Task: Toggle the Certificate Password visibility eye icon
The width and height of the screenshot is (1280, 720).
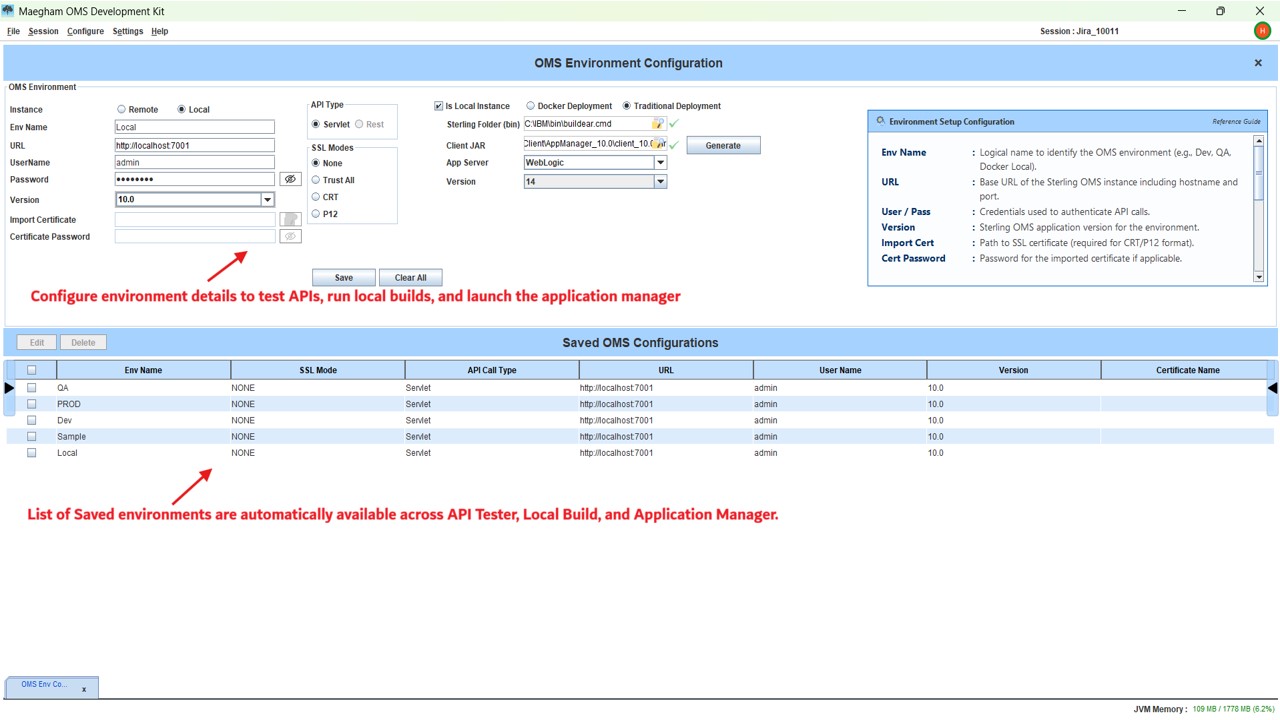Action: (x=290, y=236)
